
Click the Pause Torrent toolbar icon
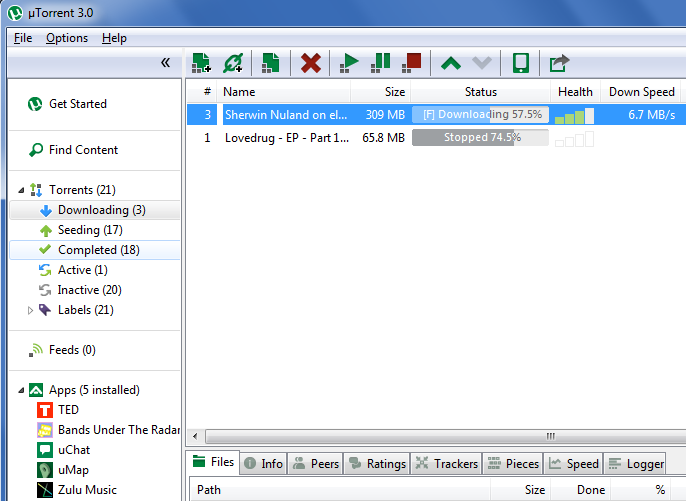(x=380, y=63)
